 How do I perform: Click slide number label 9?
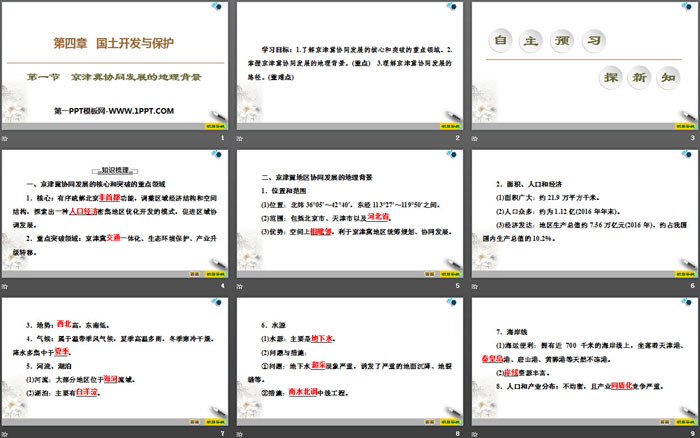tap(692, 434)
